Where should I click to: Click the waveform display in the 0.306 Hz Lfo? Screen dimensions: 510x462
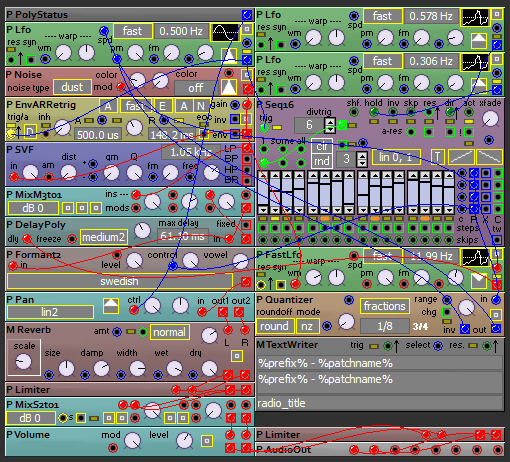point(475,62)
